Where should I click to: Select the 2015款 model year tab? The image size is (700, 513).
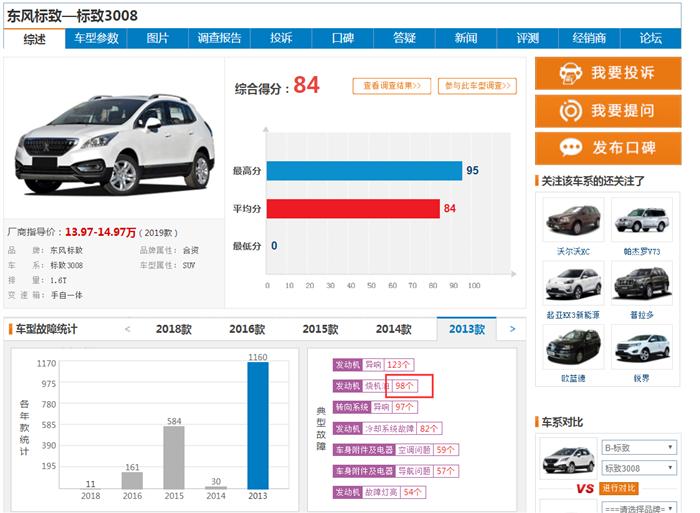tap(320, 329)
